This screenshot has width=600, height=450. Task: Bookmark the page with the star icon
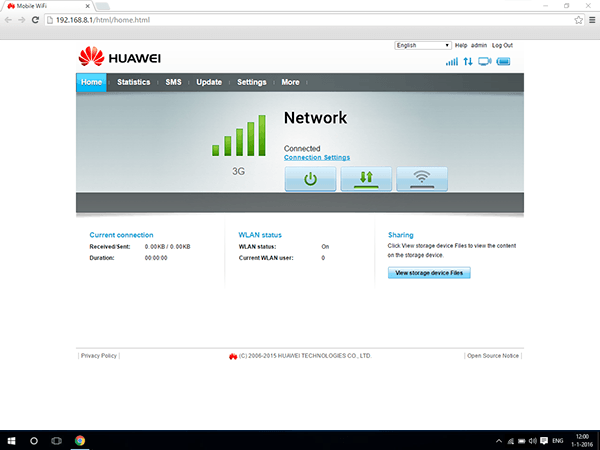578,20
